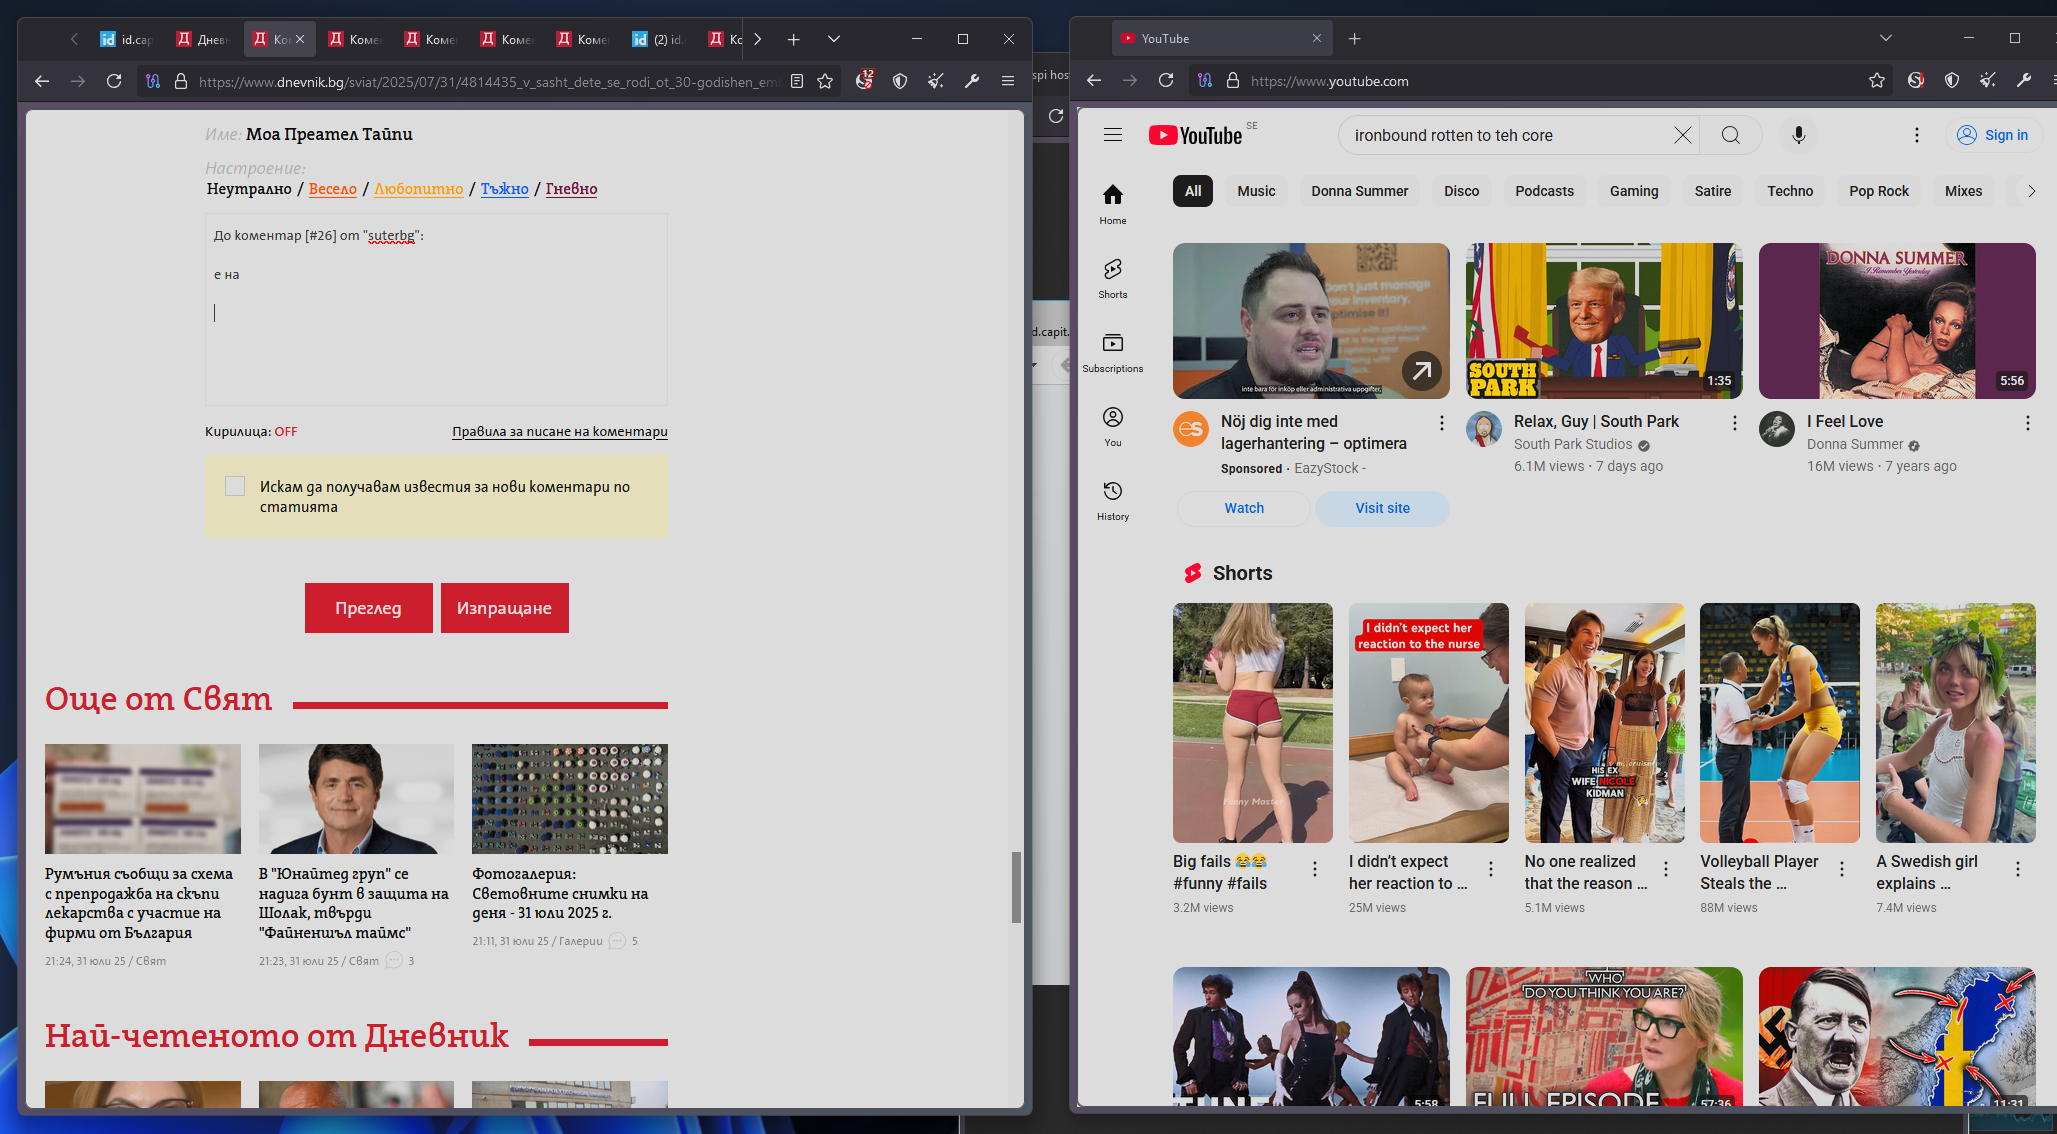Go back in YouTube browser window
2057x1134 pixels.
click(1094, 81)
